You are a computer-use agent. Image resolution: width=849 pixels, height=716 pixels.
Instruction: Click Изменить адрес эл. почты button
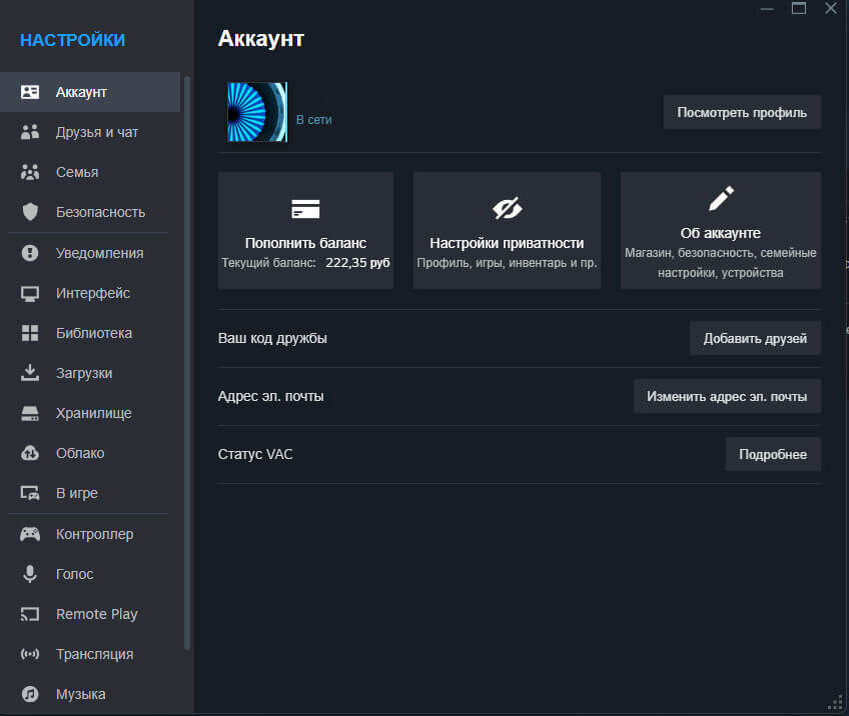click(727, 396)
